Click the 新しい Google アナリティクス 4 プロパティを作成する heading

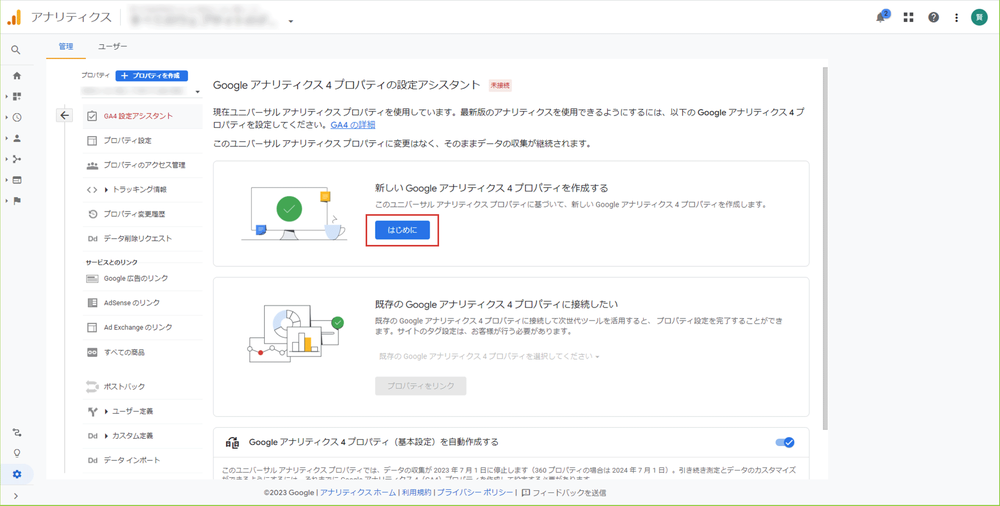pyautogui.click(x=491, y=188)
